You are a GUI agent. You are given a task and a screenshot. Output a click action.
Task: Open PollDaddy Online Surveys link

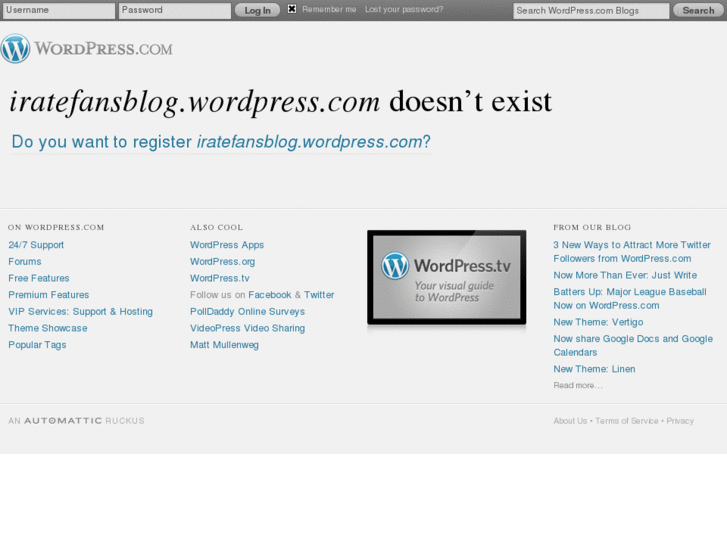248,312
